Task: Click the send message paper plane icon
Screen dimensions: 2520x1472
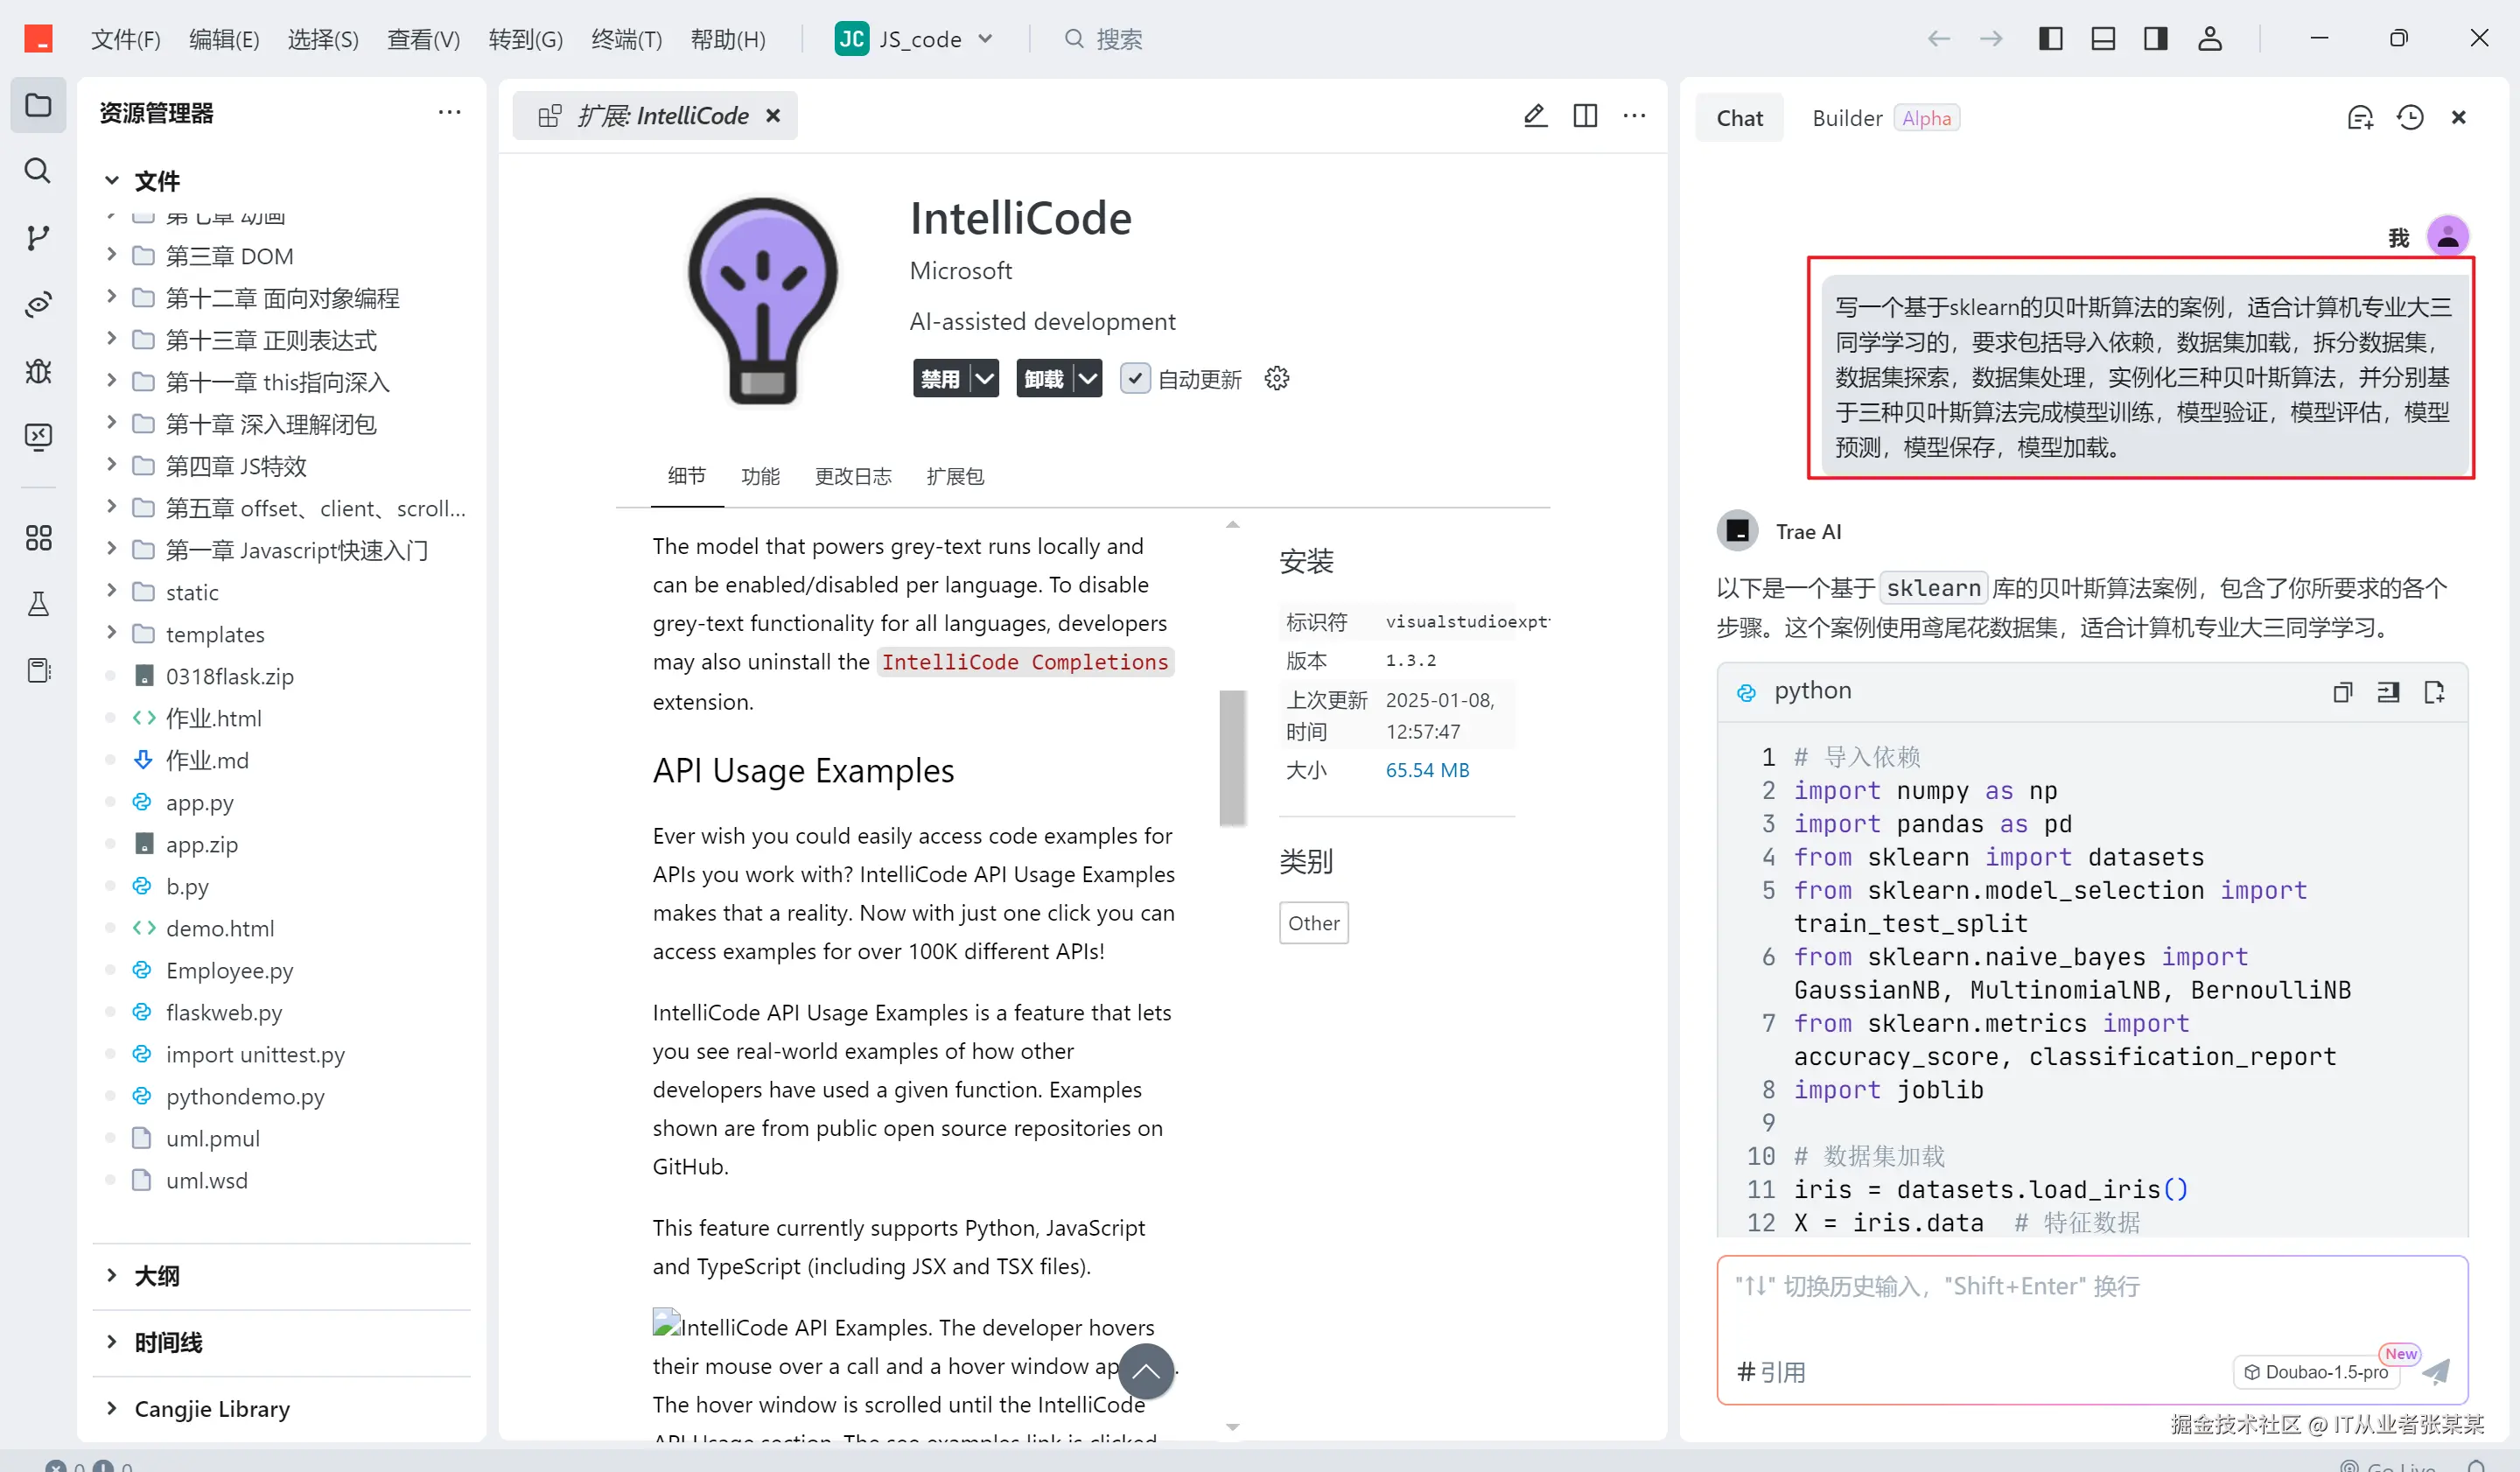Action: point(2436,1371)
